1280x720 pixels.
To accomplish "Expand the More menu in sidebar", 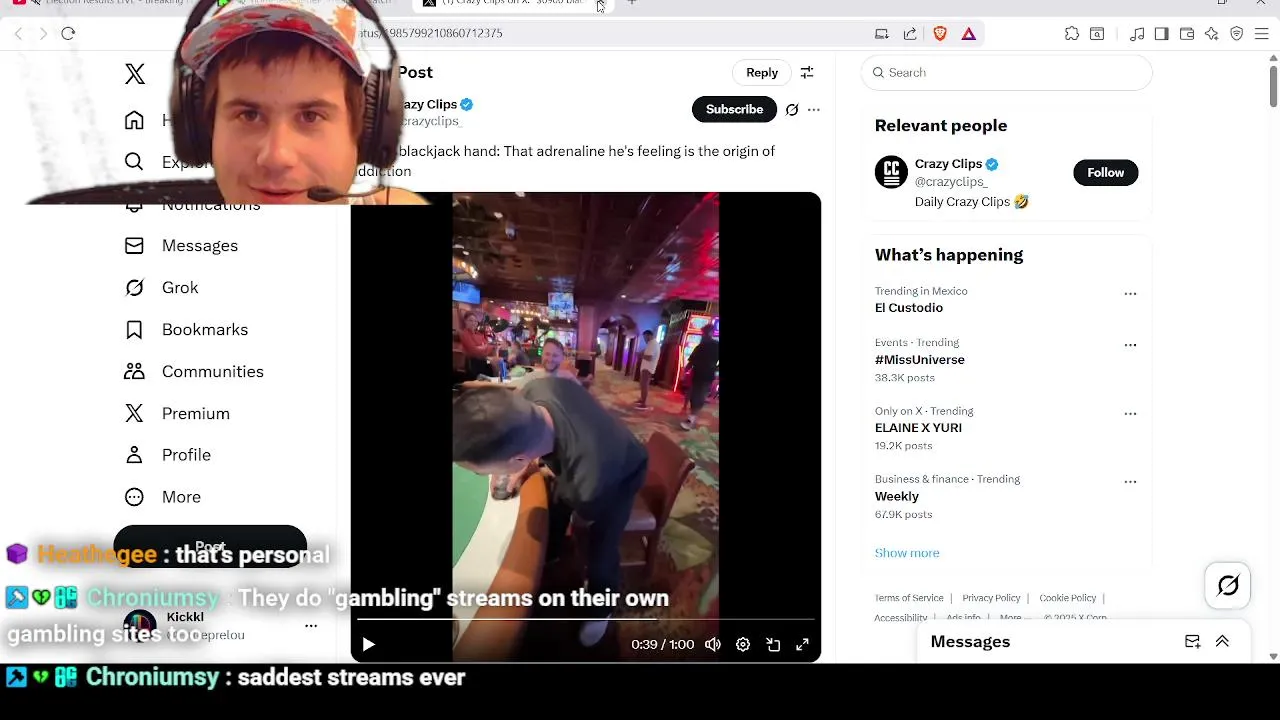I will tap(162, 497).
